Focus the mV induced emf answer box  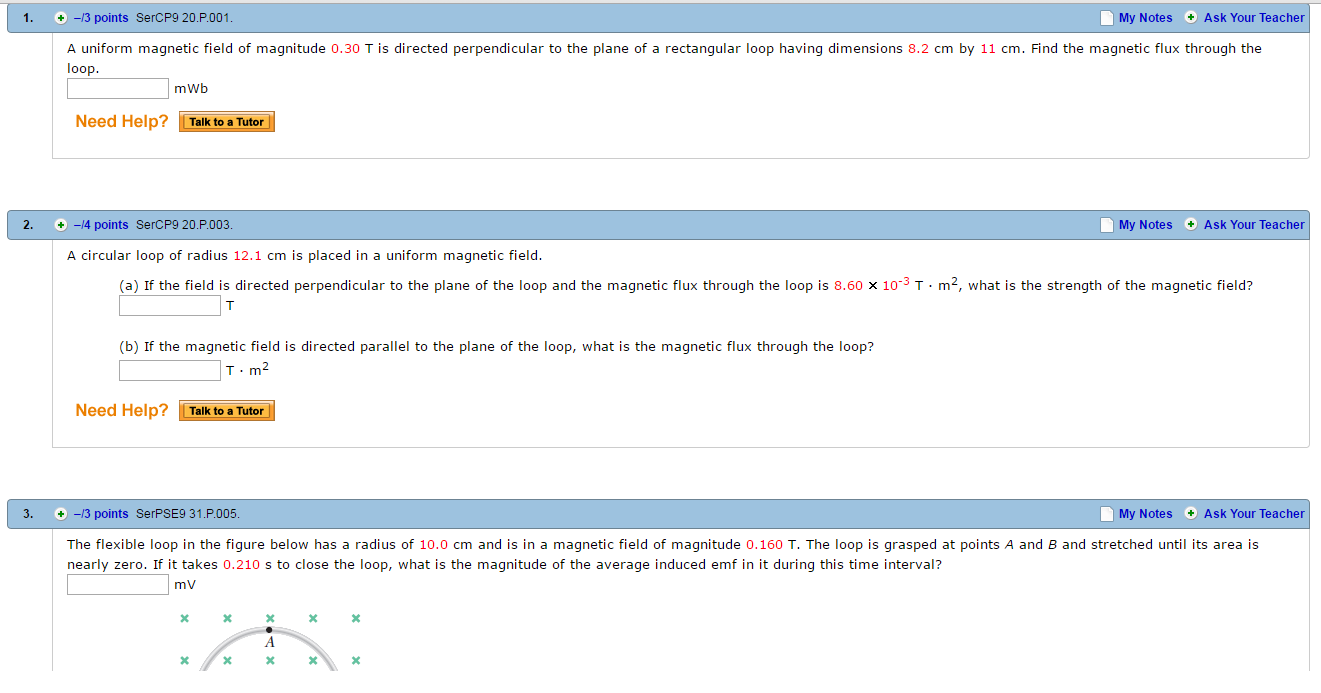118,585
